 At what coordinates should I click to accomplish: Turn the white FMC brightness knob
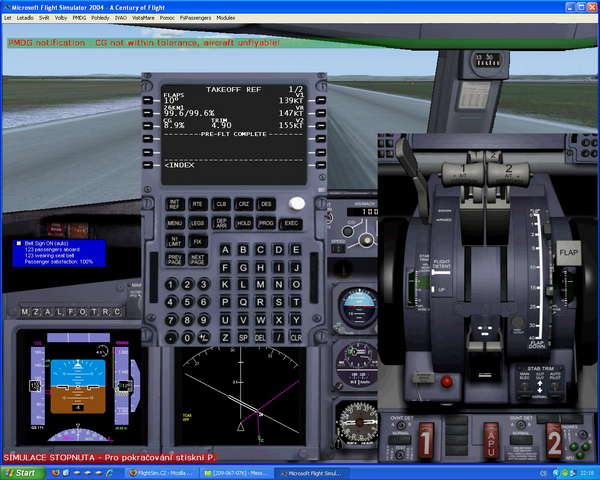[297, 203]
